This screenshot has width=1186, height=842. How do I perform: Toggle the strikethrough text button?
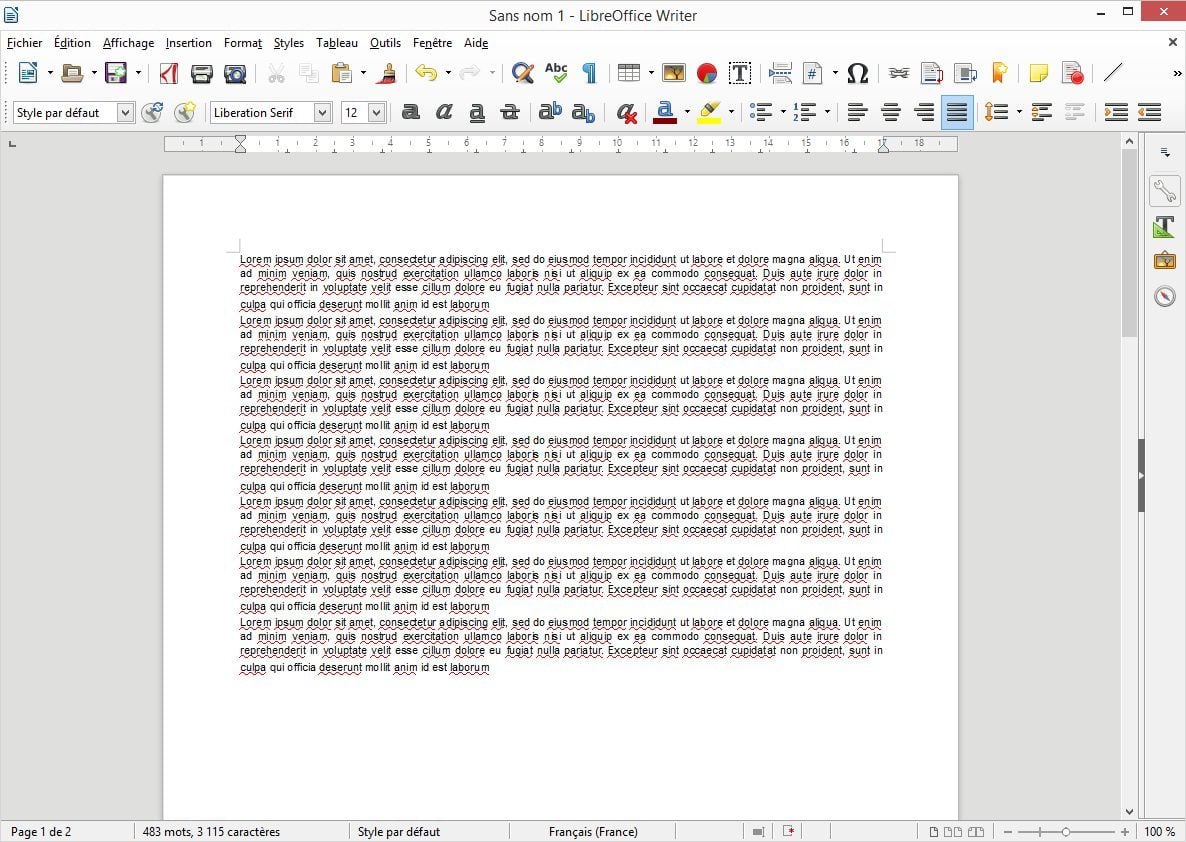tap(510, 113)
